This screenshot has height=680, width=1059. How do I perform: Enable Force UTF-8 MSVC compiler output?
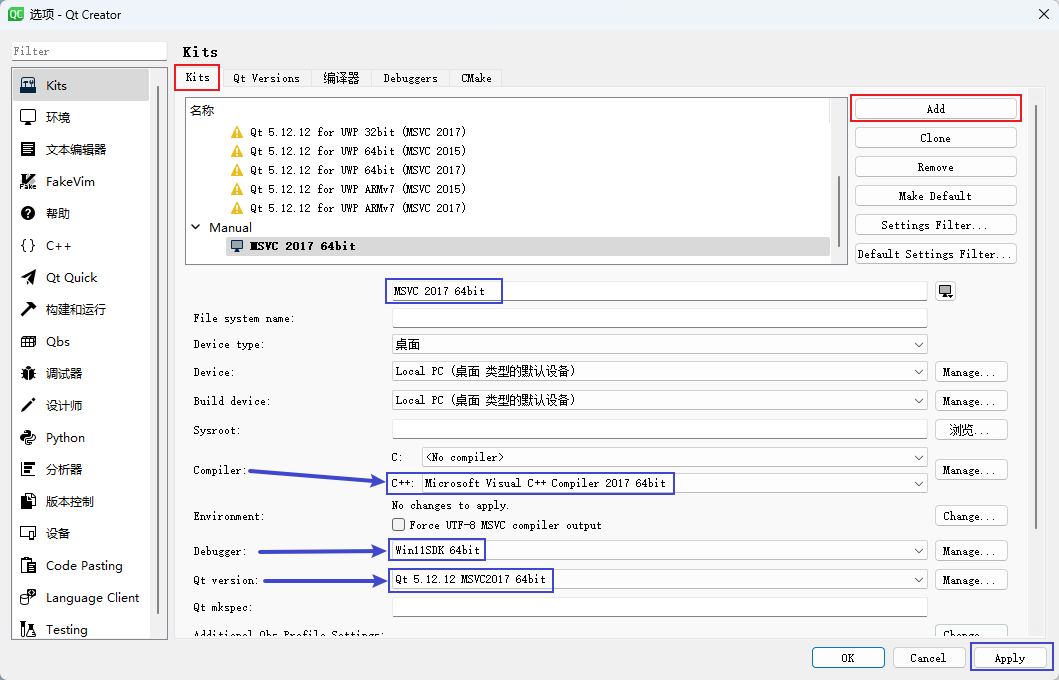tap(399, 525)
